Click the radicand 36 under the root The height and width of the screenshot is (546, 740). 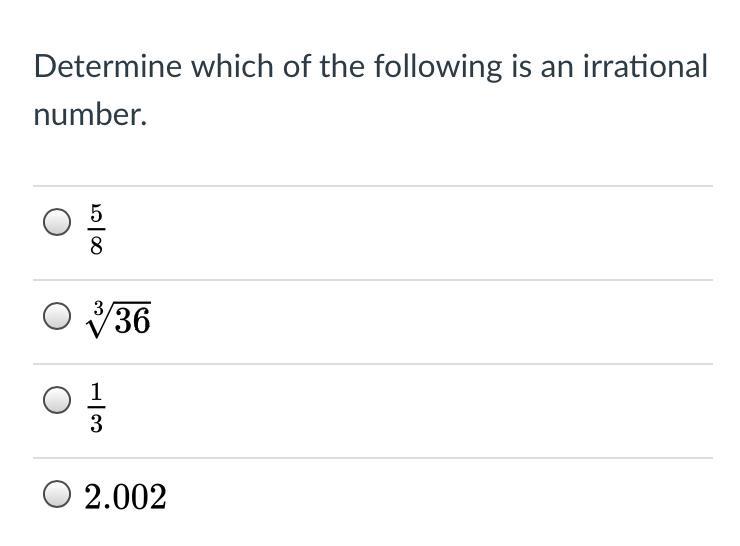tap(132, 321)
